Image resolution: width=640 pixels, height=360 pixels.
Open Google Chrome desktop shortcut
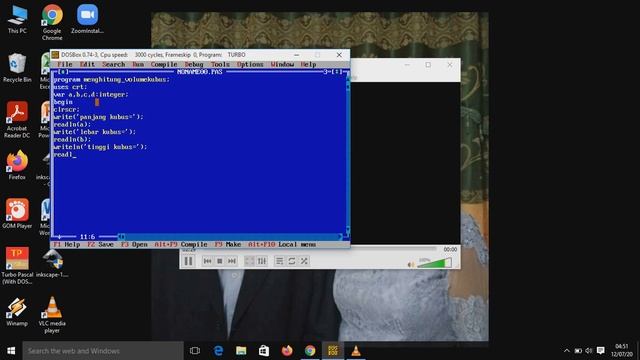point(52,22)
